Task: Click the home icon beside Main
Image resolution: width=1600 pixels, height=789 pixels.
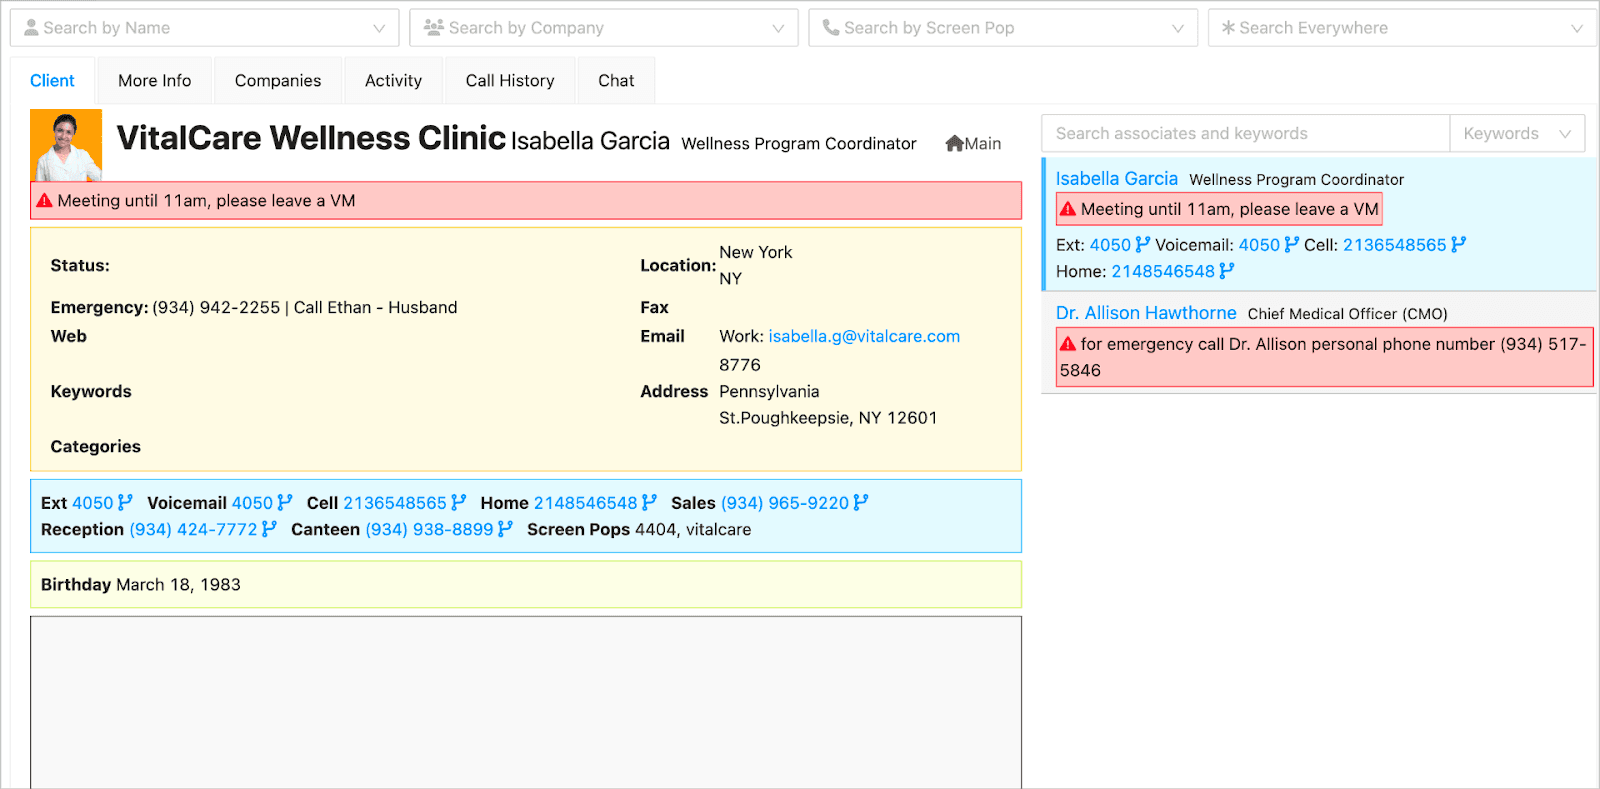Action: [954, 144]
